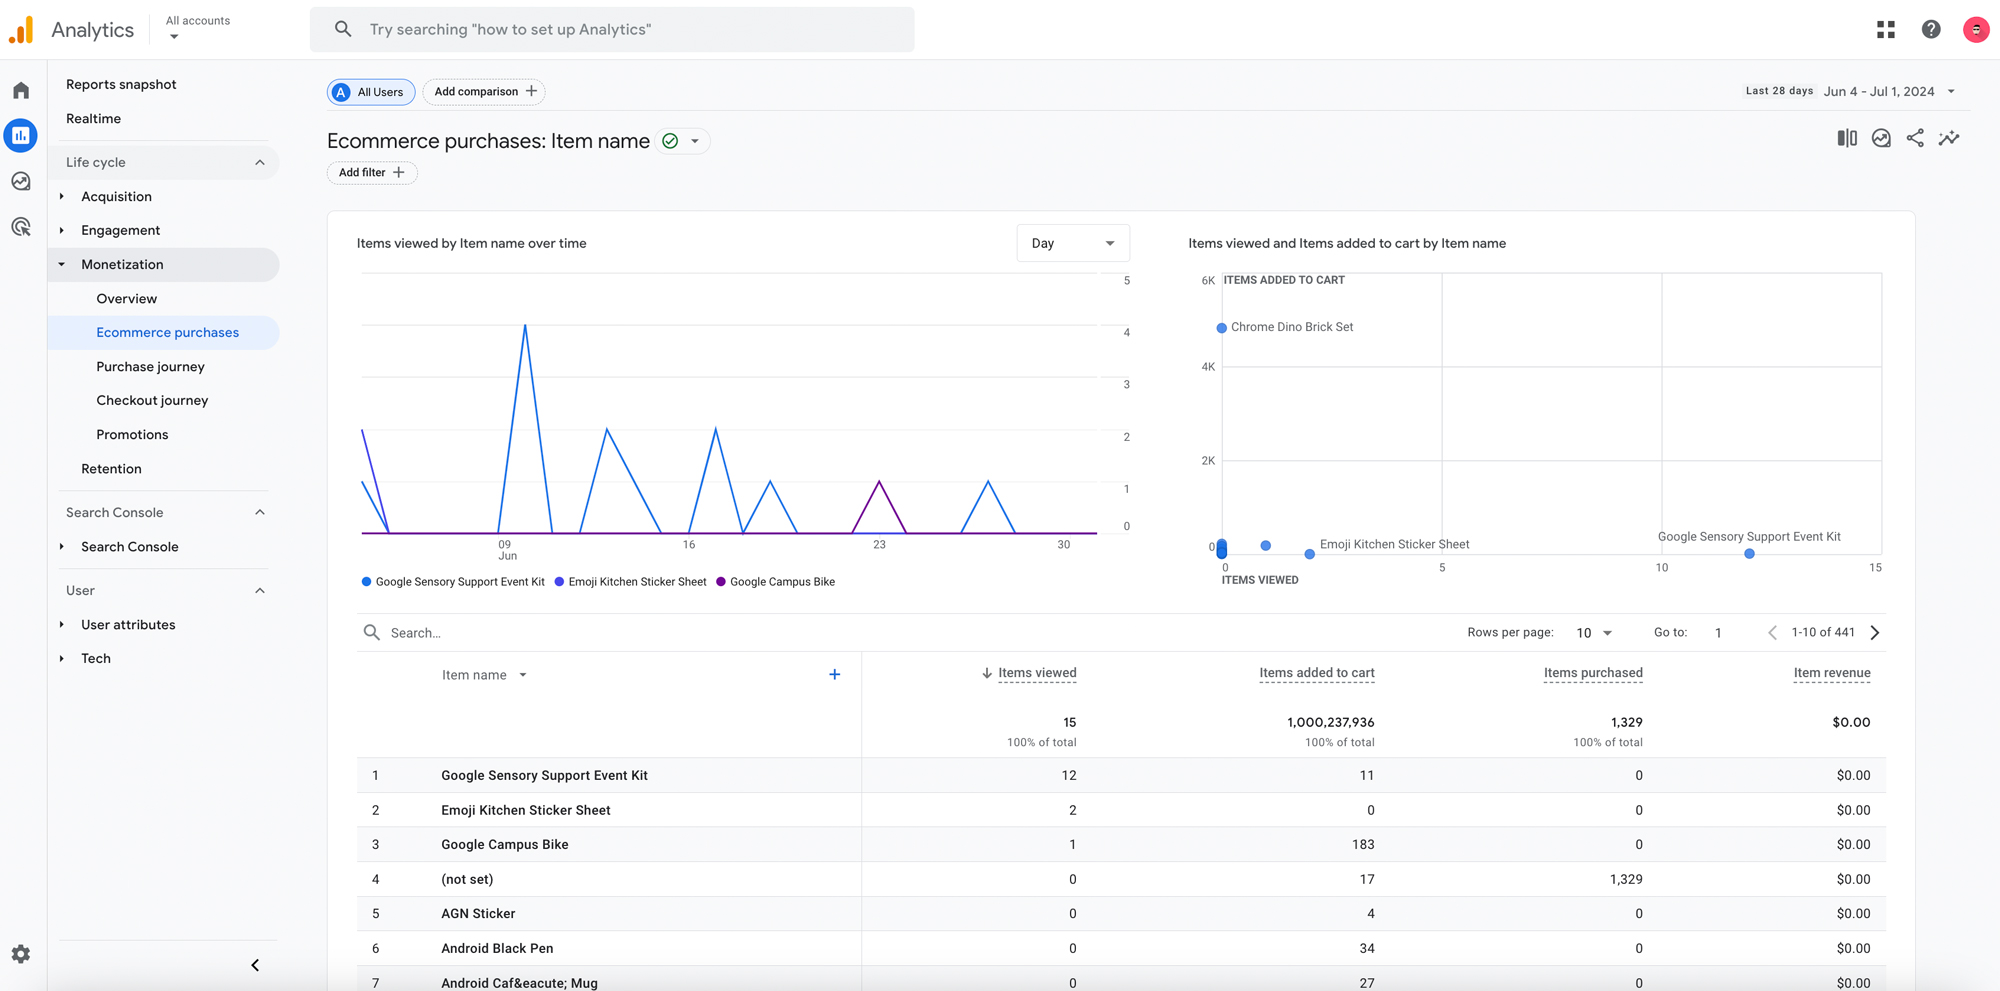Viewport: 2000px width, 991px height.
Task: Open the user account avatar
Action: [1976, 30]
